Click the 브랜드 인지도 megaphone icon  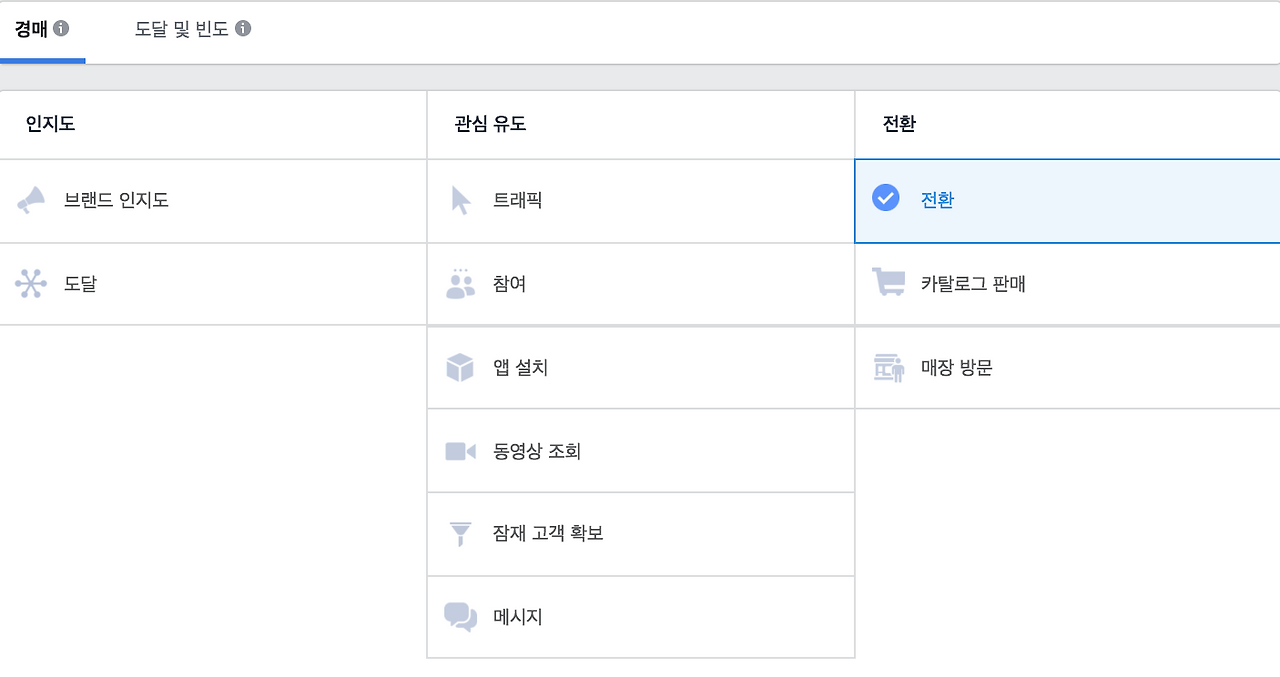tap(31, 200)
